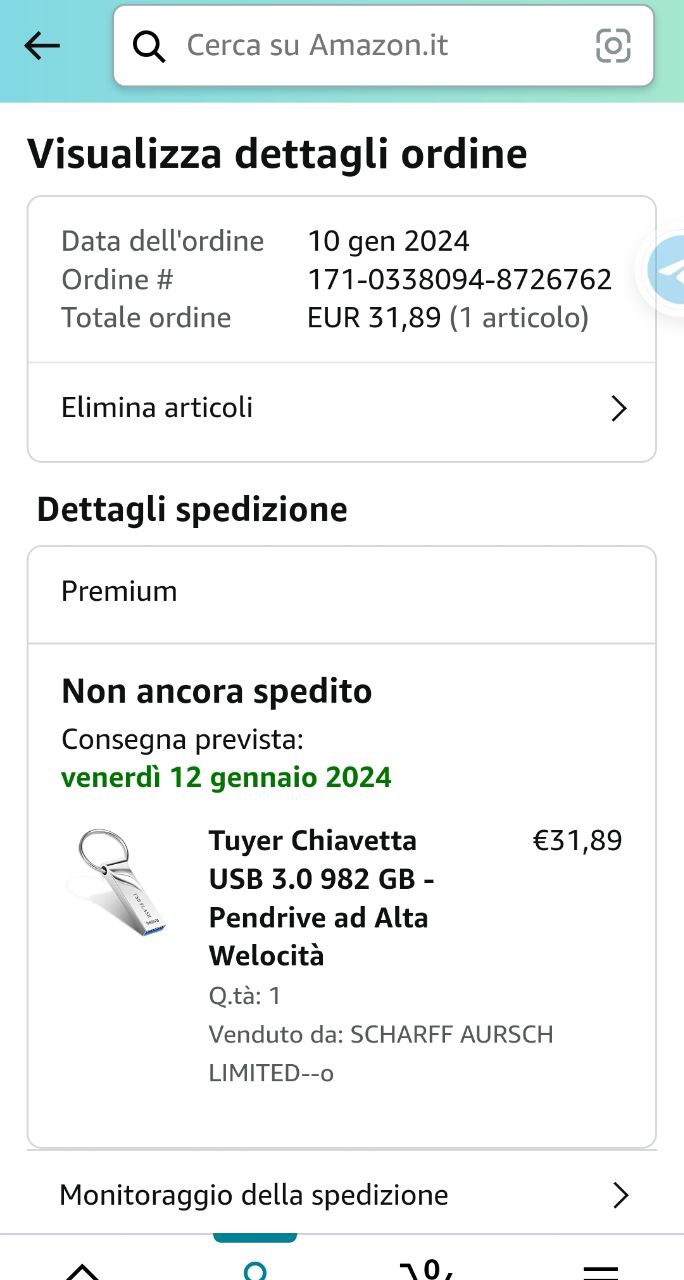Tap the USB pendrive product thumbnail
684x1280 pixels.
pyautogui.click(x=117, y=882)
